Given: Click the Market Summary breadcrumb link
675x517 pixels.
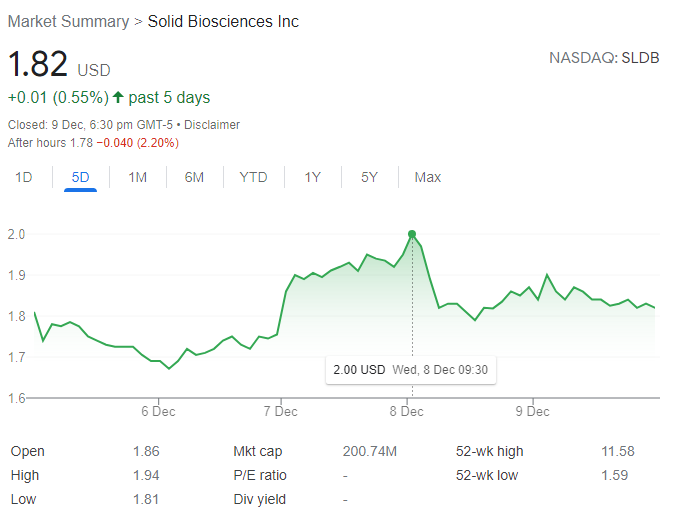Looking at the screenshot, I should (x=68, y=22).
